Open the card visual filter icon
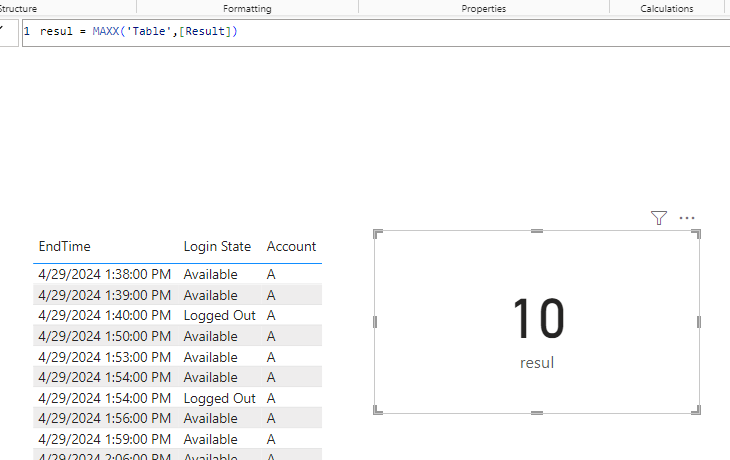This screenshot has height=460, width=730. (x=658, y=217)
